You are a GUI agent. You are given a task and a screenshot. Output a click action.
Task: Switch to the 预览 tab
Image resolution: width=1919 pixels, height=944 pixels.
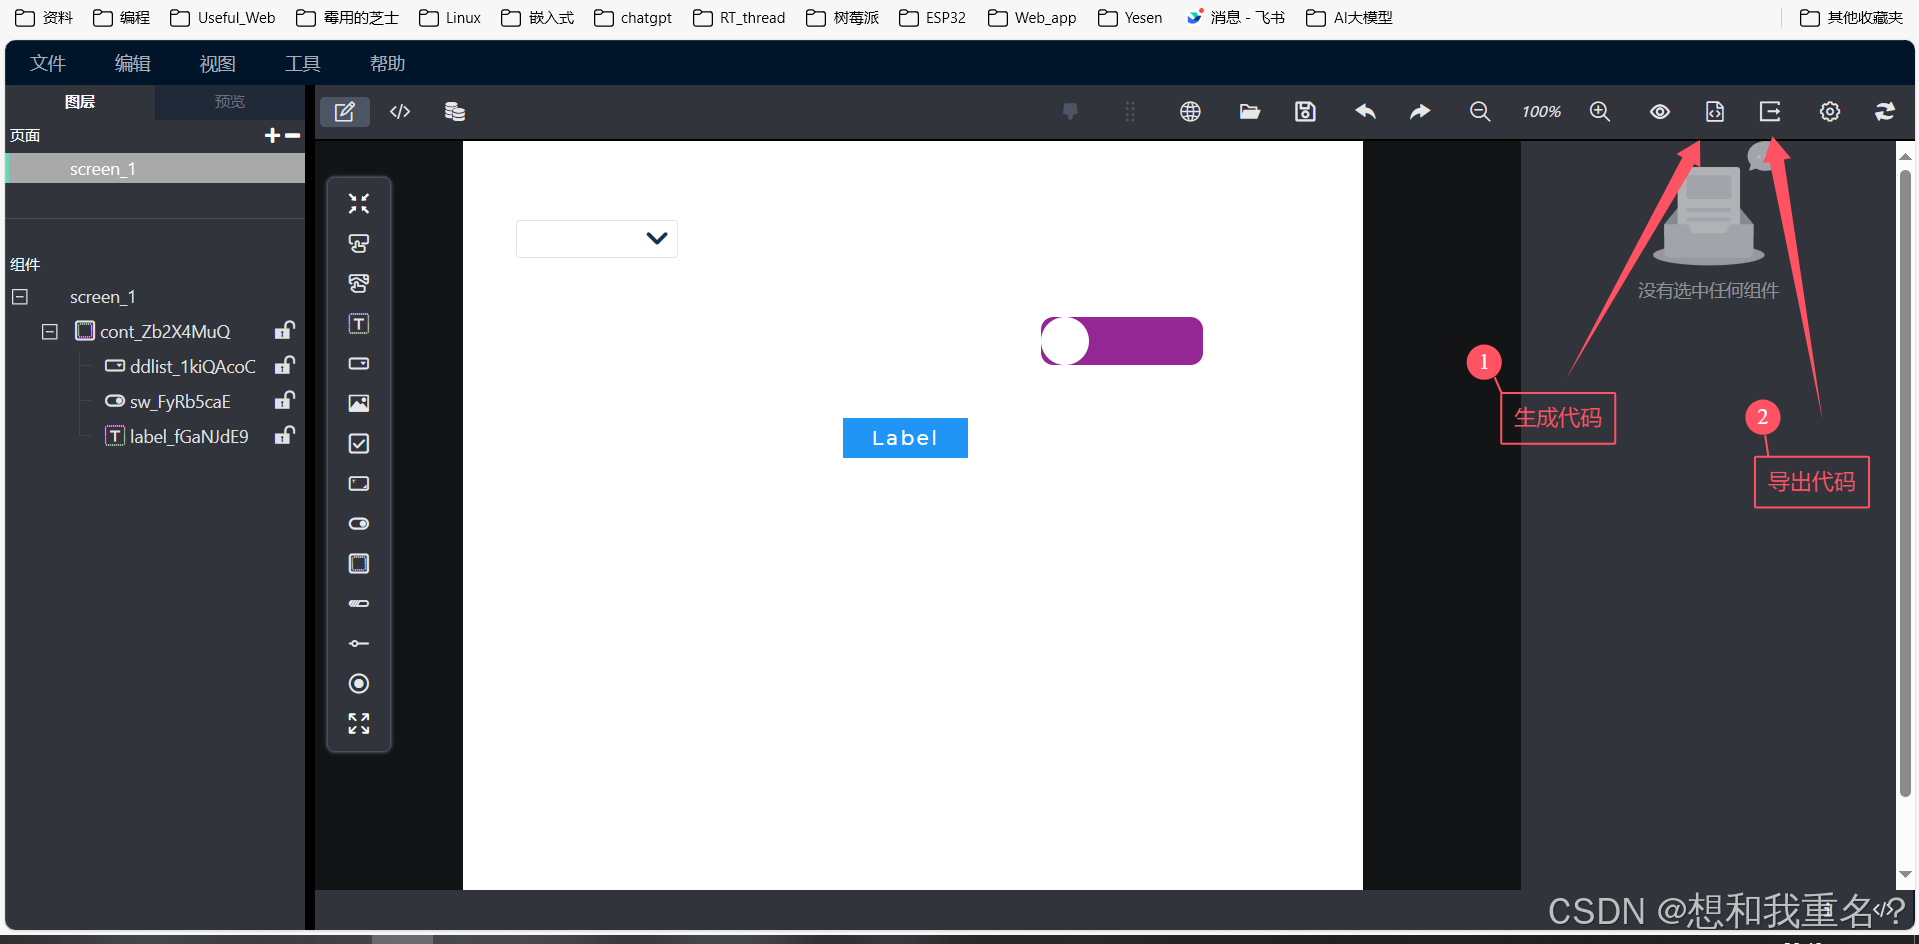pyautogui.click(x=229, y=101)
